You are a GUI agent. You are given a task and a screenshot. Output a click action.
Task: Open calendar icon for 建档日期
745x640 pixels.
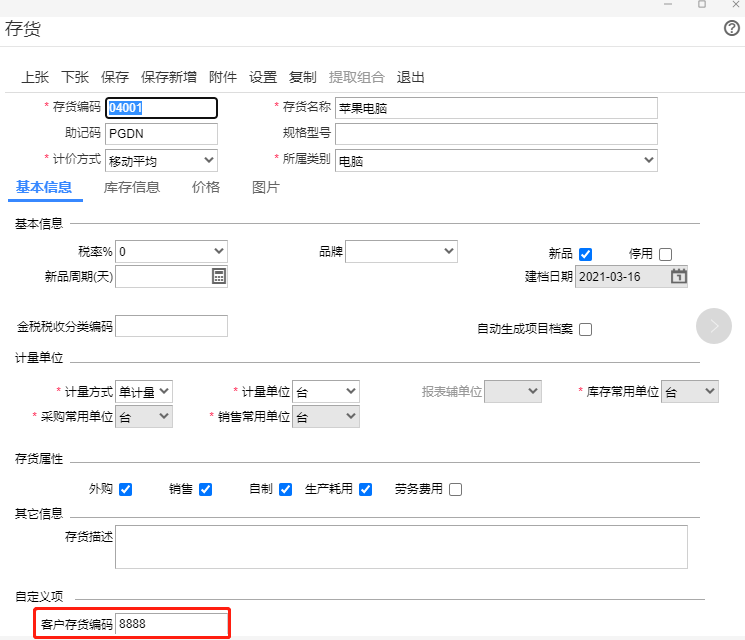(x=678, y=276)
